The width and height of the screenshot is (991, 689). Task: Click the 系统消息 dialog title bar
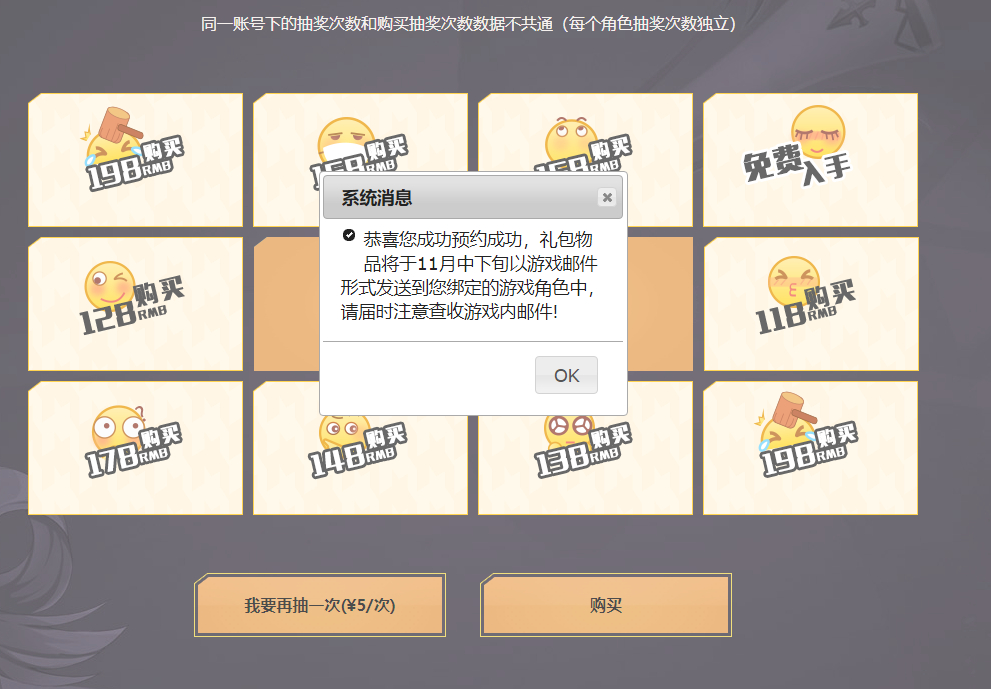(473, 198)
